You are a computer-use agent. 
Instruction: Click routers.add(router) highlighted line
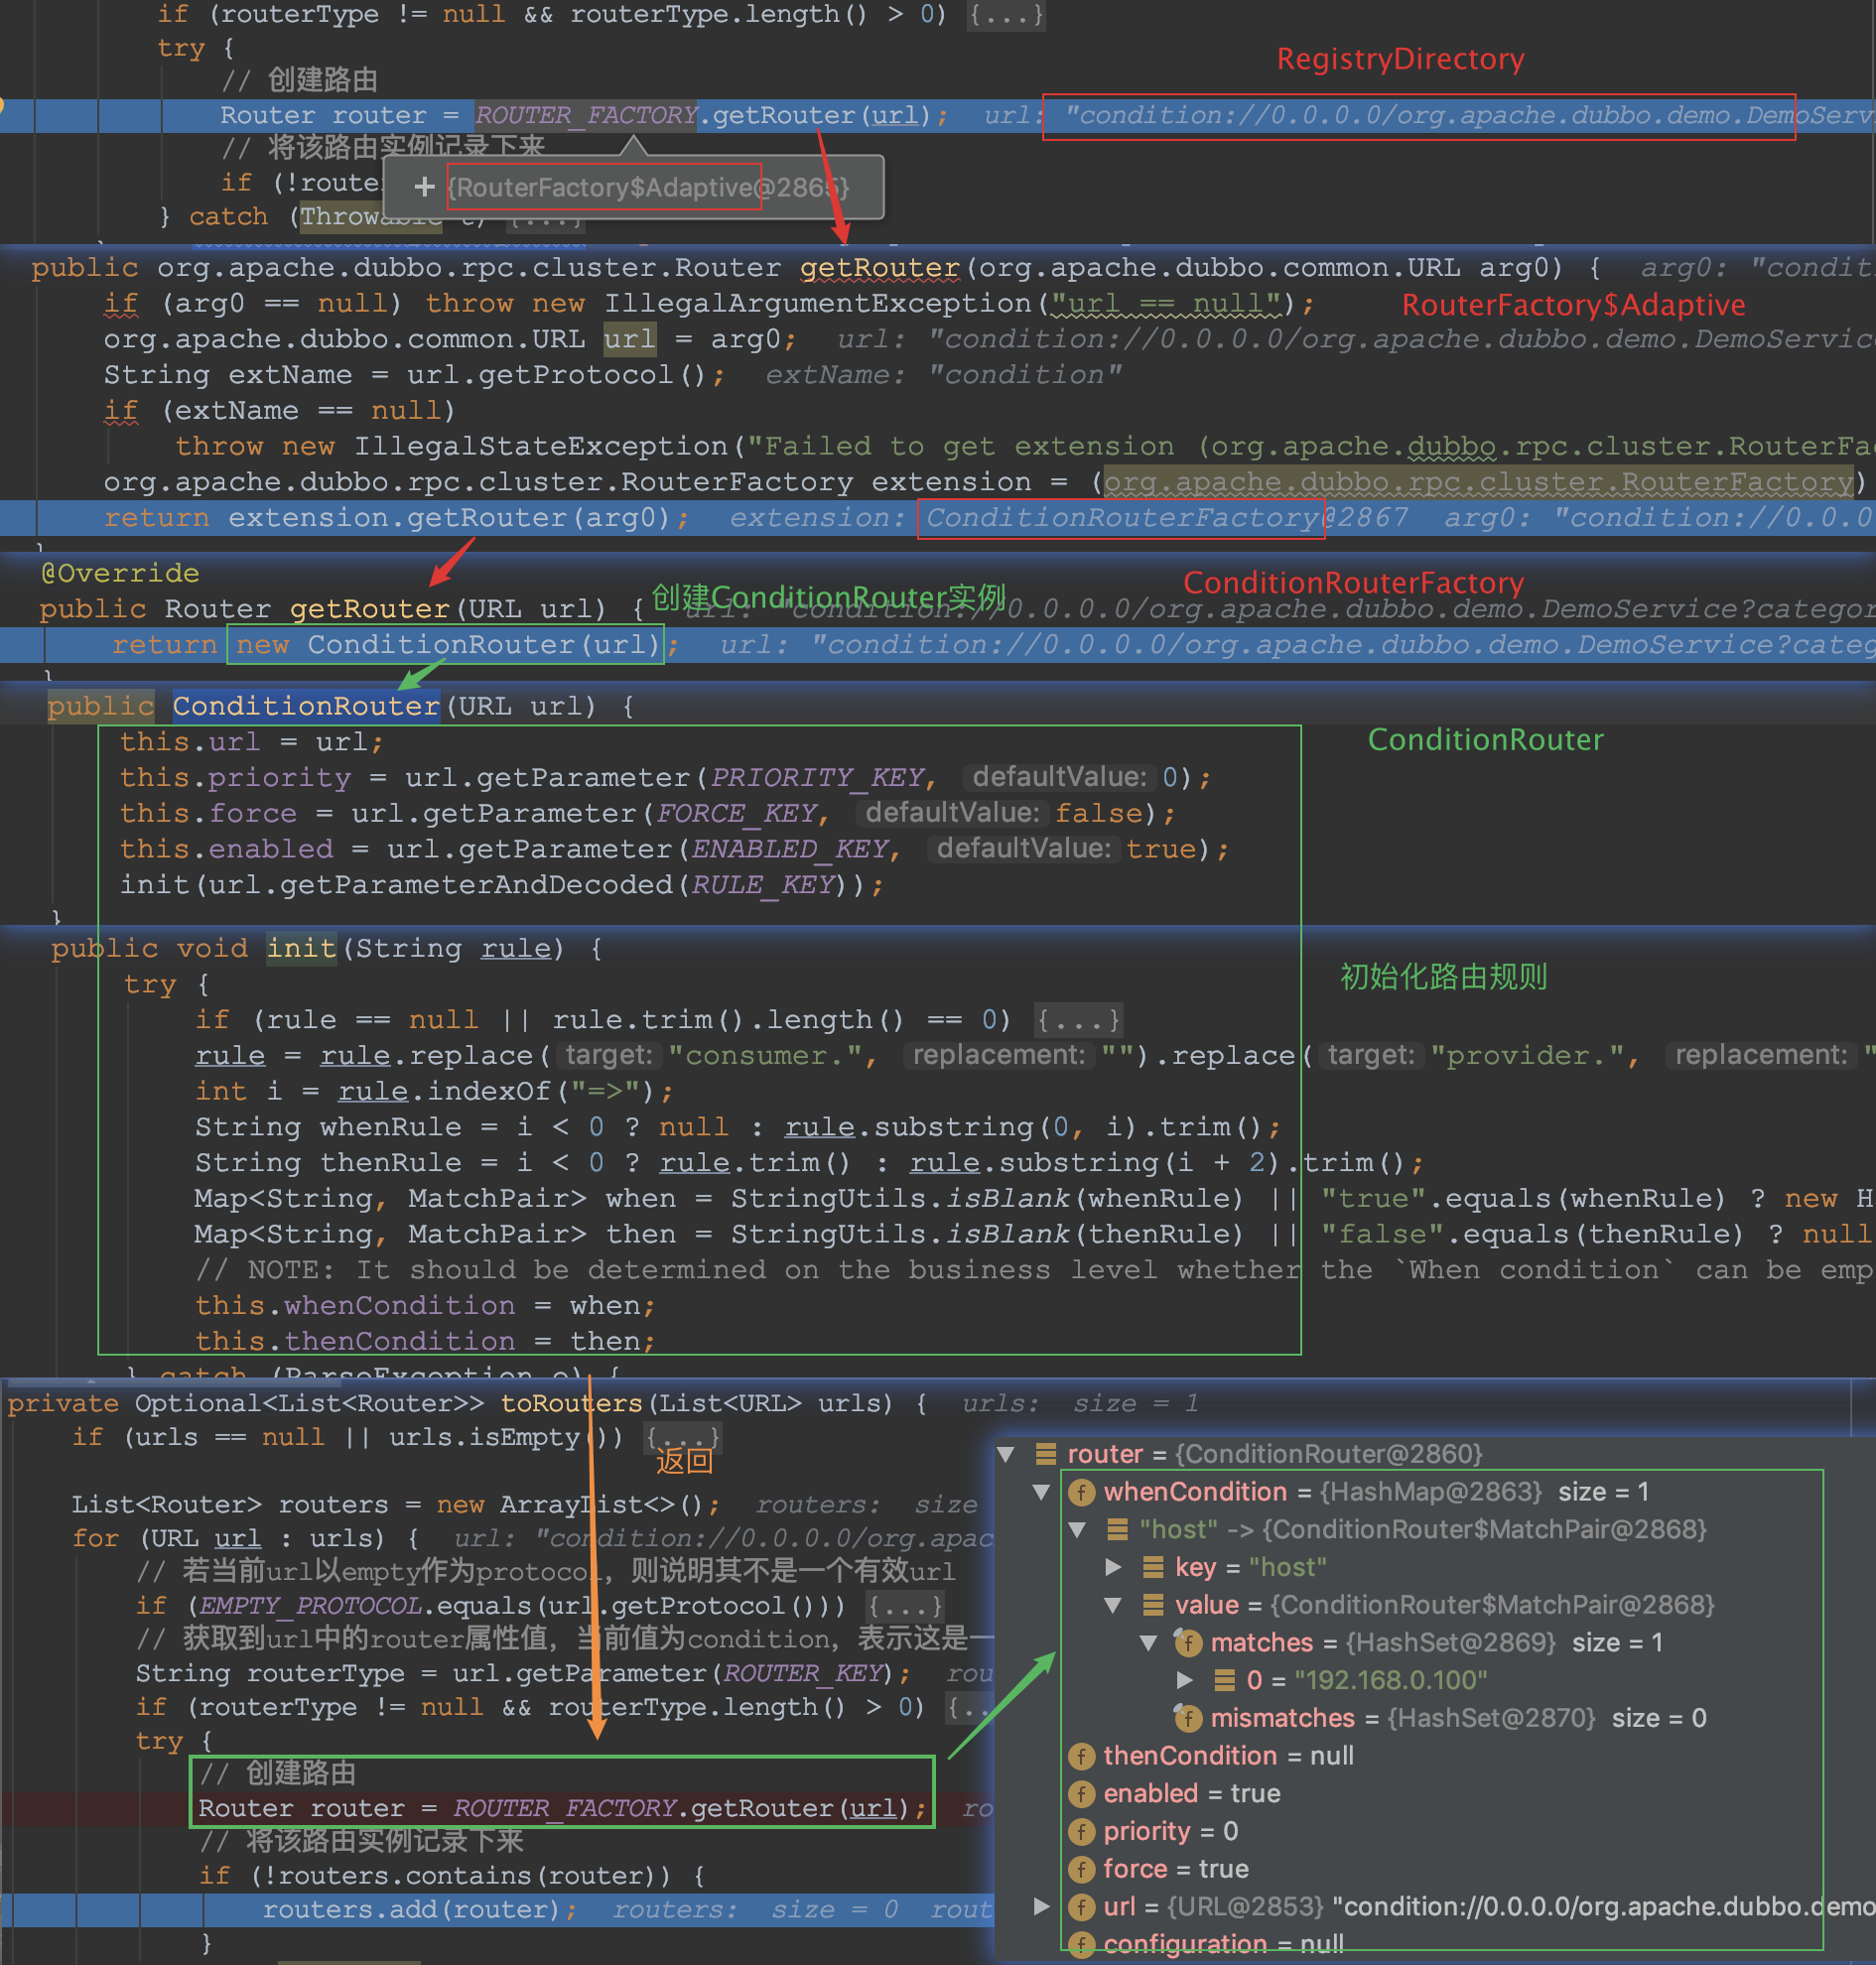coord(500,1910)
